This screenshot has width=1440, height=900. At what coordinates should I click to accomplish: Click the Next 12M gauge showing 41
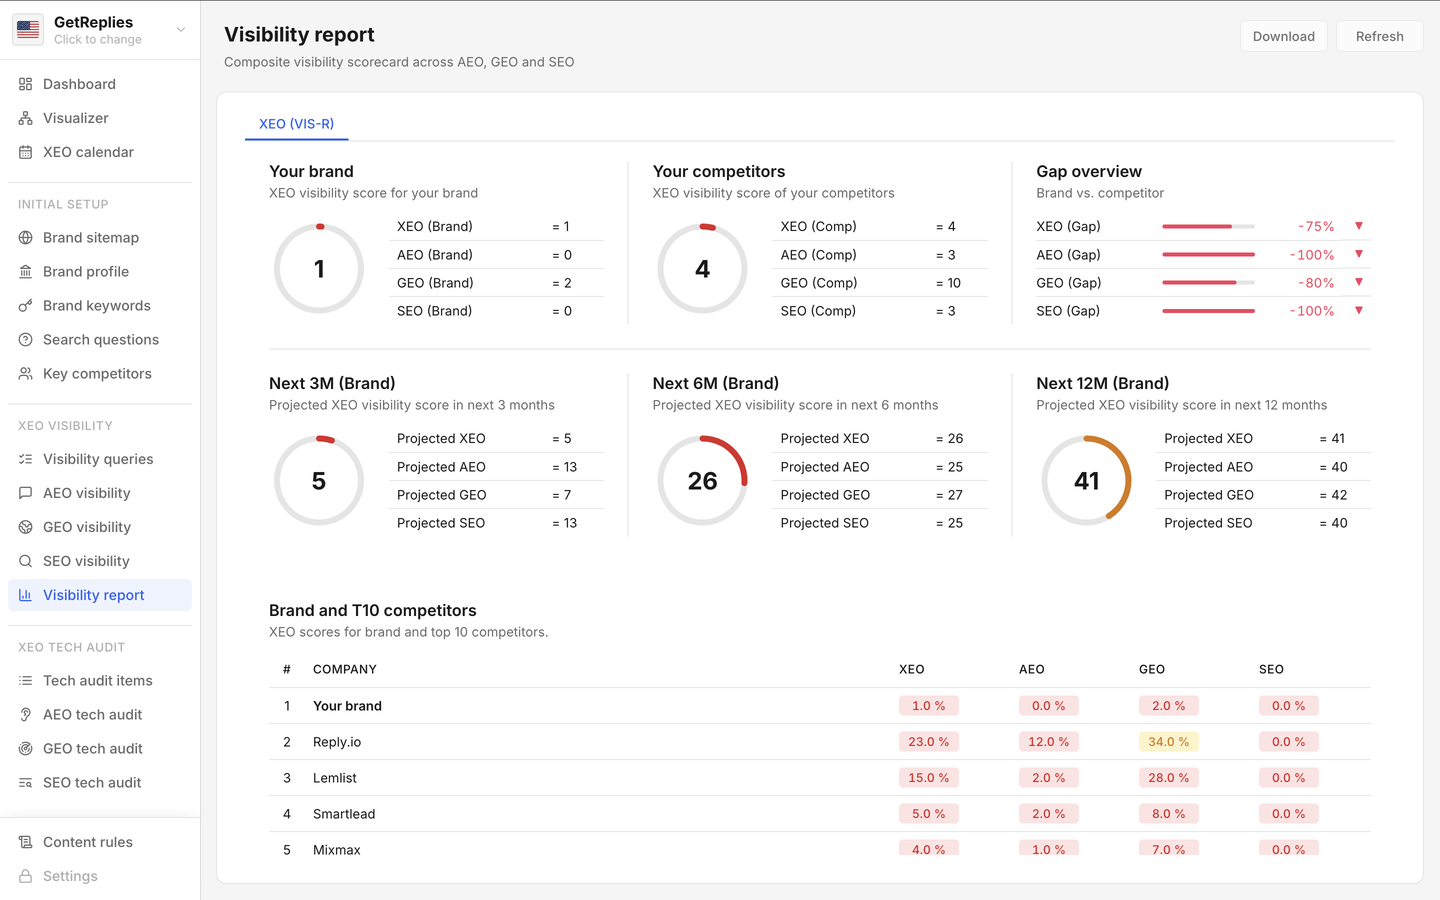(x=1087, y=481)
